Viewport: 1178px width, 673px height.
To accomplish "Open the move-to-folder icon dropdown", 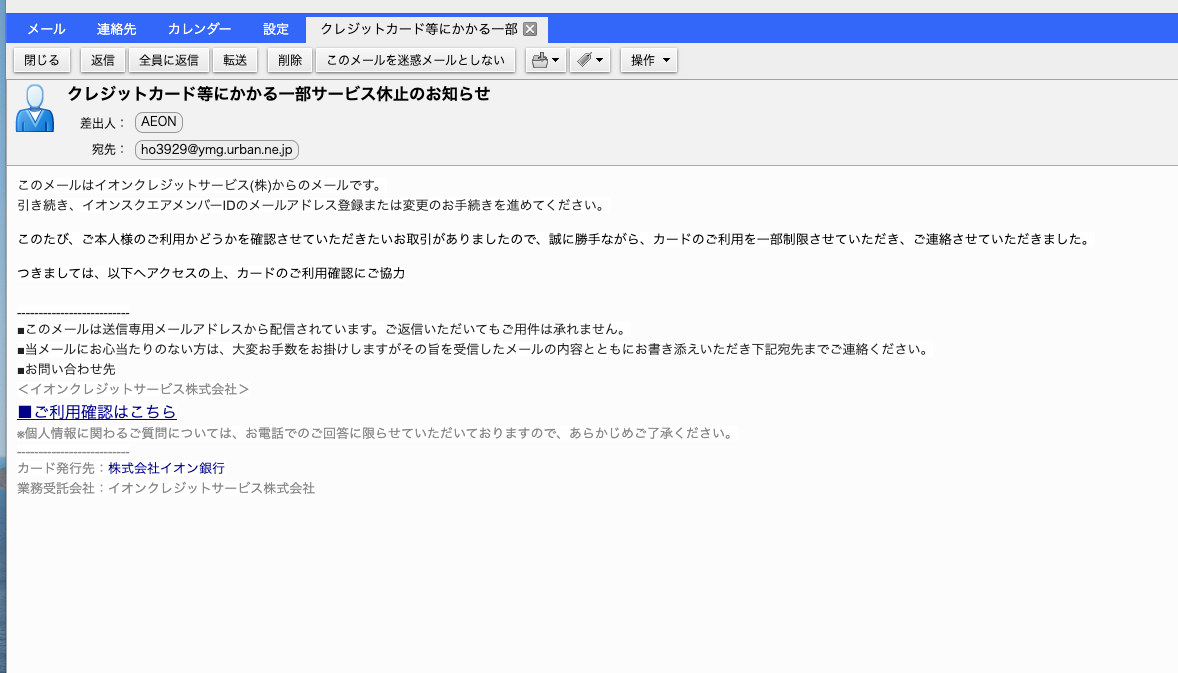I will 545,60.
